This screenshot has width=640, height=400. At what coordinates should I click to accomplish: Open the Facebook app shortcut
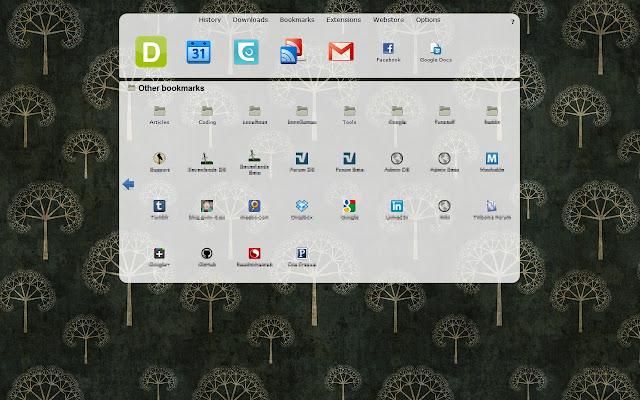coord(388,53)
